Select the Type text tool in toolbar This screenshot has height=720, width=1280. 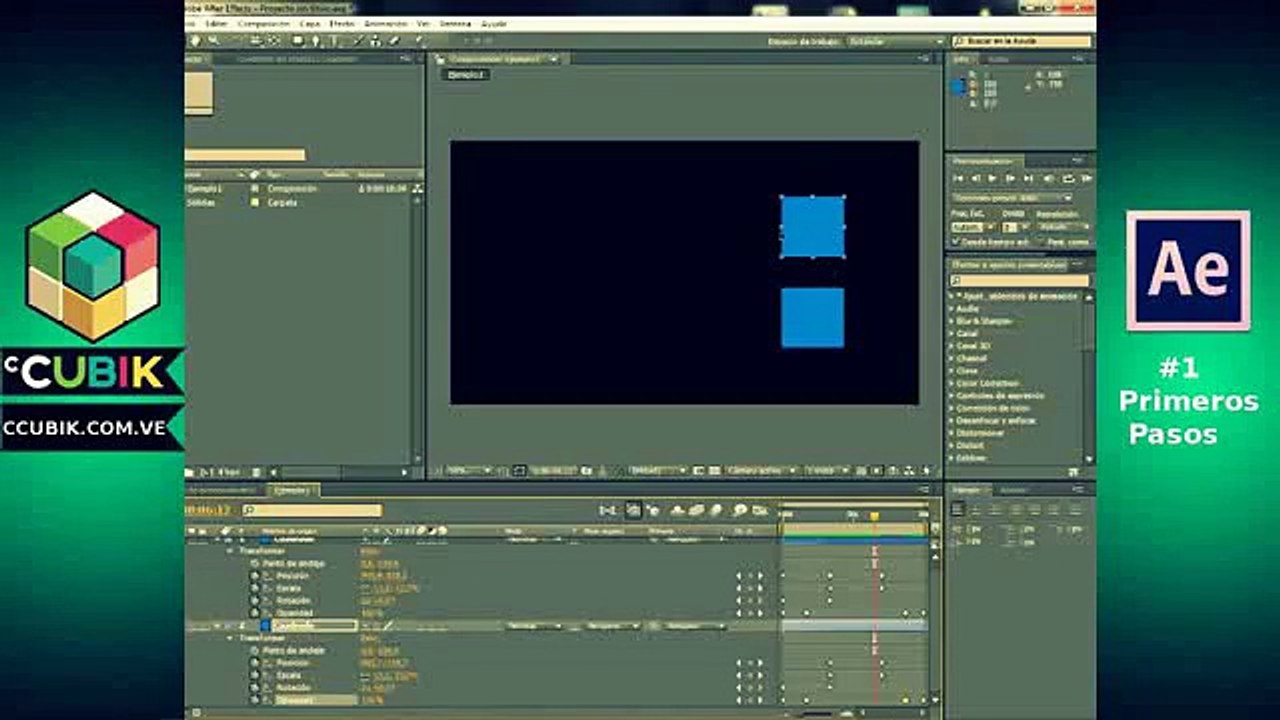click(x=335, y=41)
